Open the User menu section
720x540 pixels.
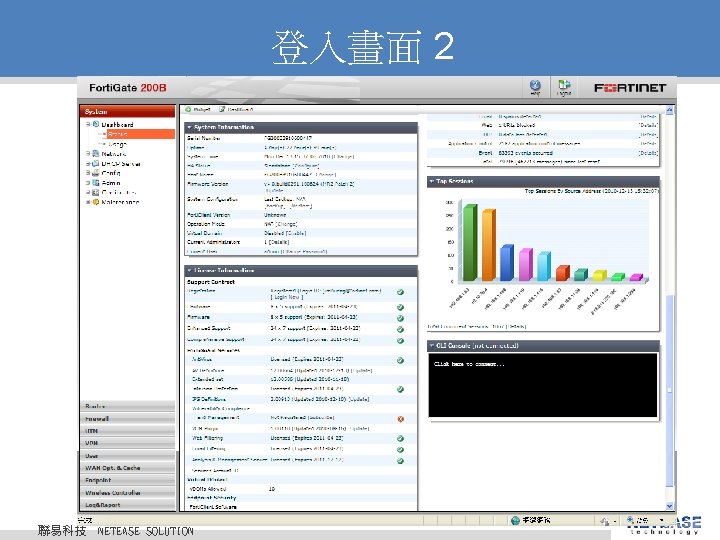[x=128, y=456]
